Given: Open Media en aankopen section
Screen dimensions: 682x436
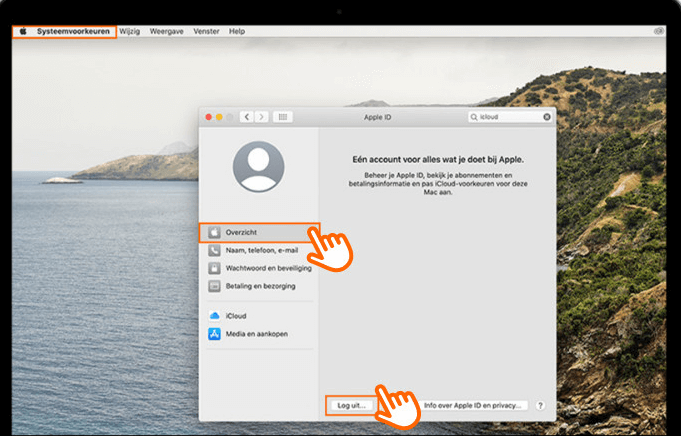Looking at the screenshot, I should (x=259, y=334).
